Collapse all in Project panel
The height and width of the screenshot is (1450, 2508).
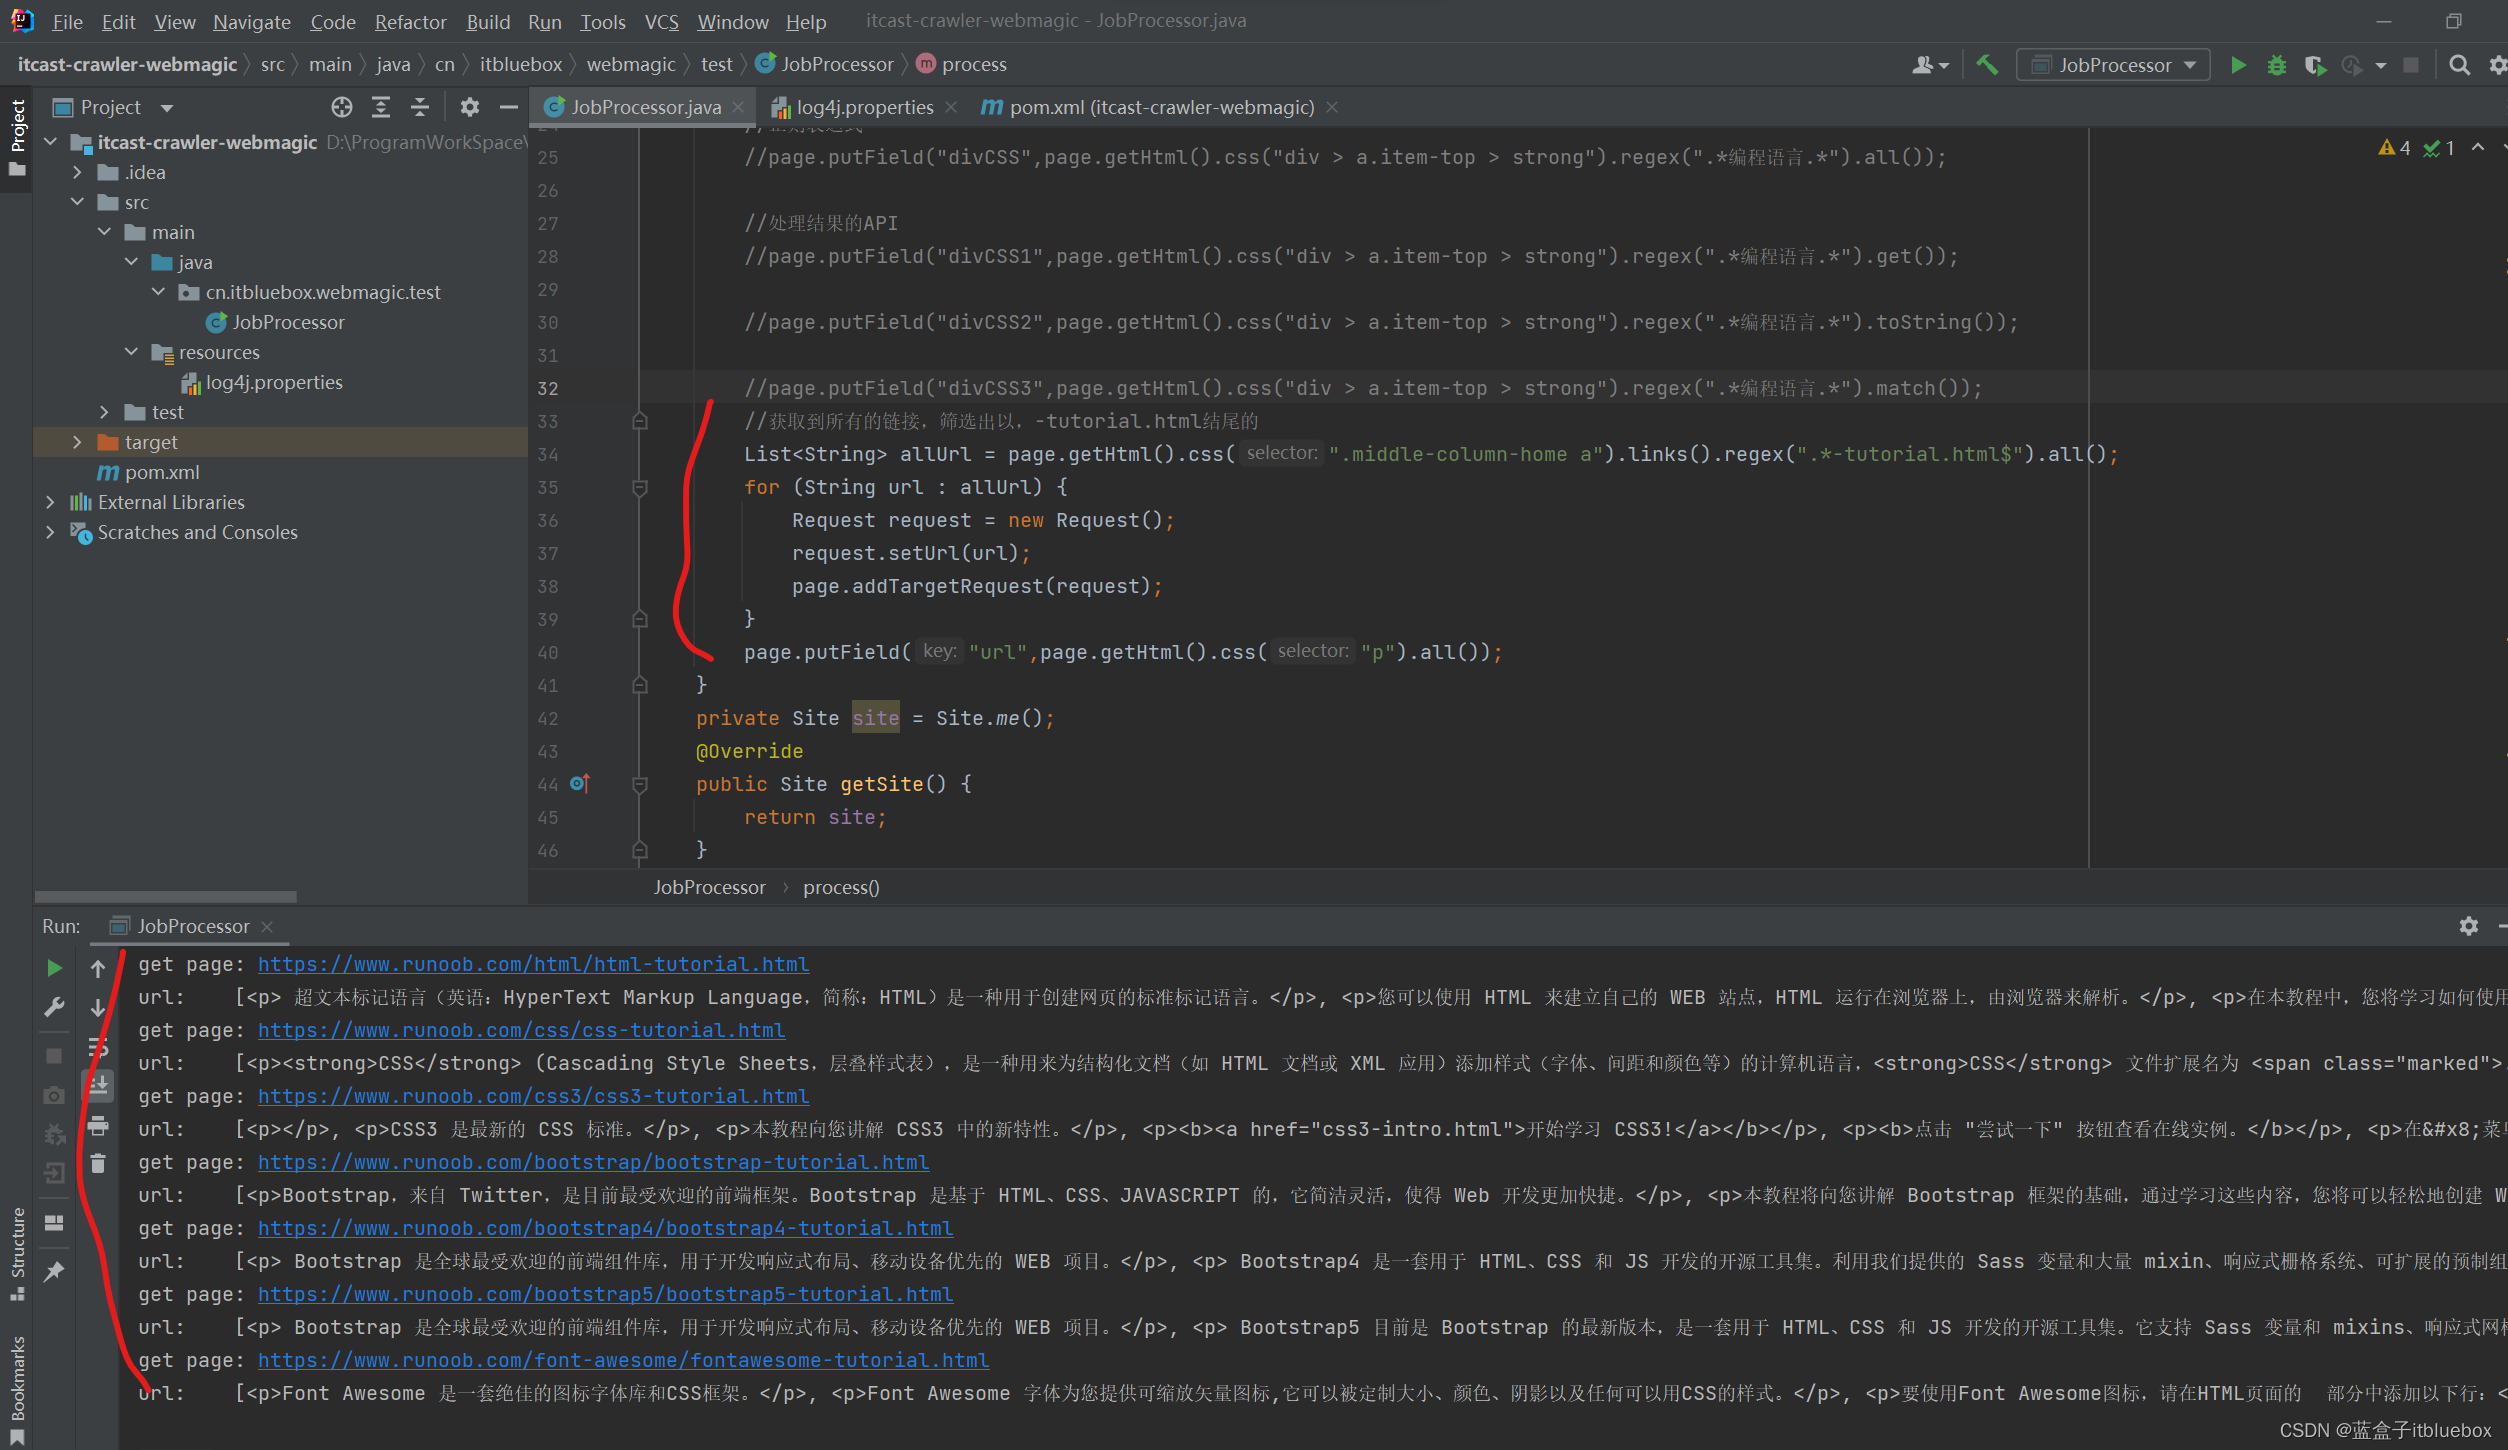[x=420, y=107]
